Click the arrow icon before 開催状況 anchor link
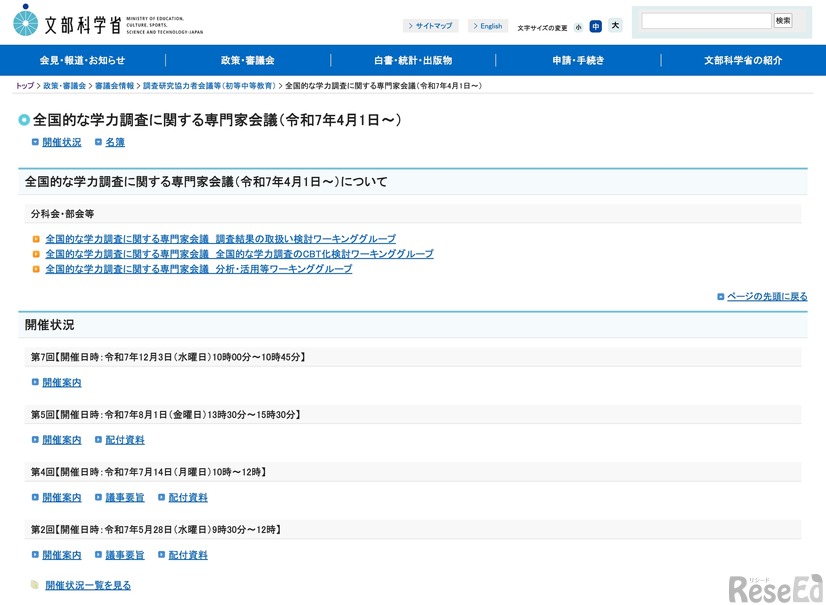Screen dimensions: 826x605 35,142
